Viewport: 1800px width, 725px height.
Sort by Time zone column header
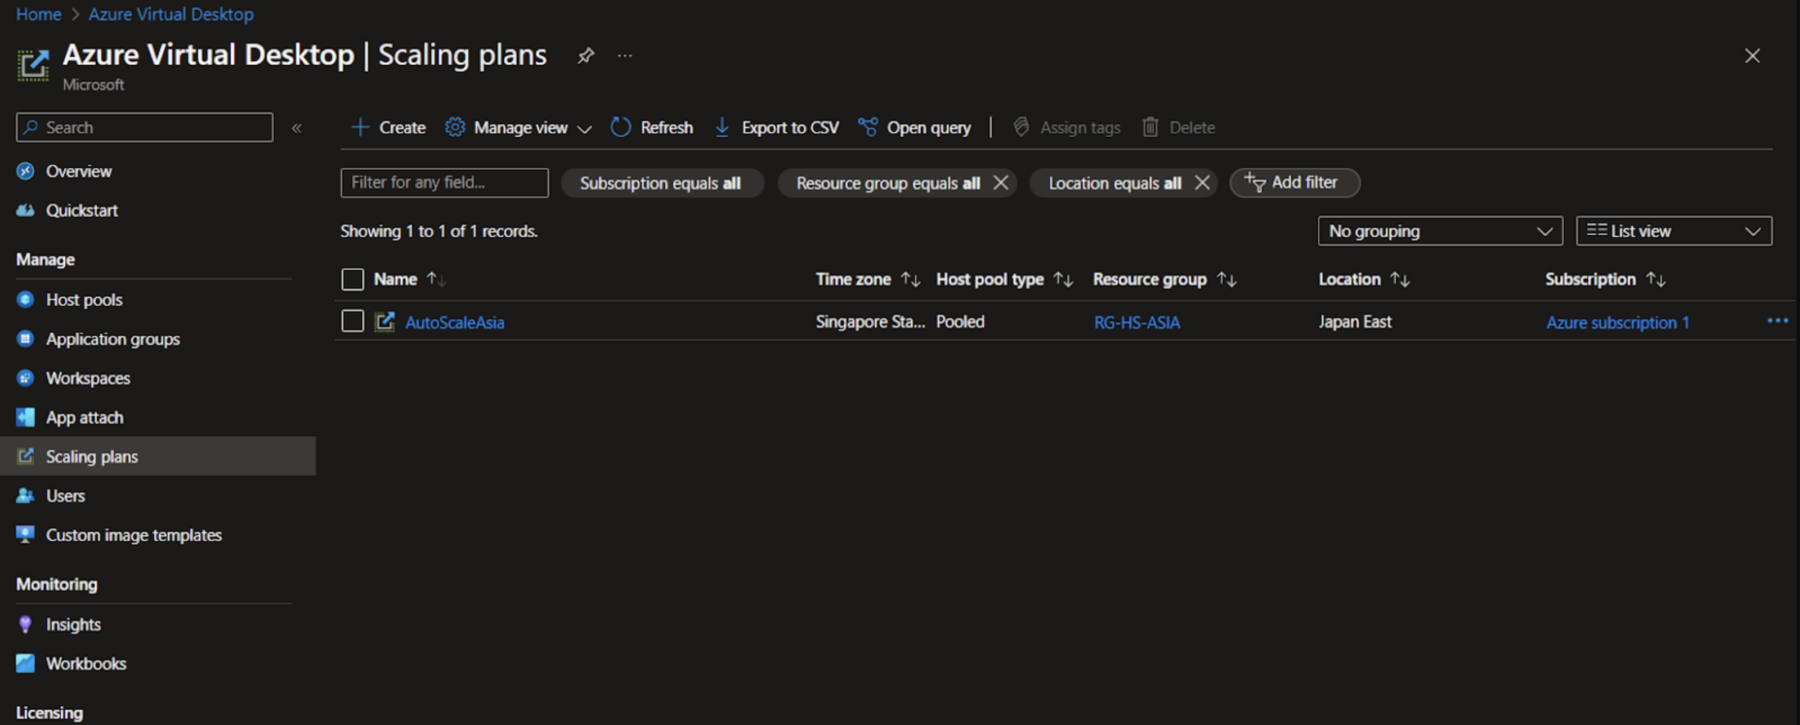[x=853, y=279]
